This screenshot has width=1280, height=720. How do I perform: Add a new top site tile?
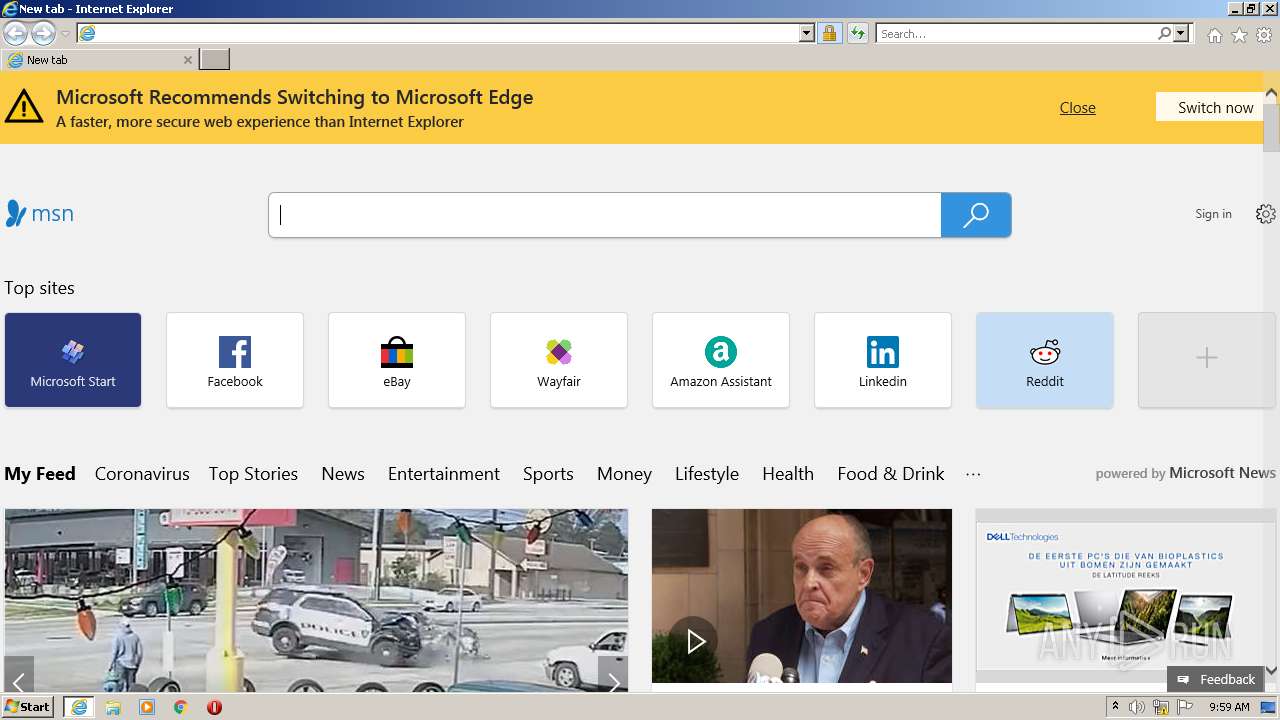[x=1207, y=360]
